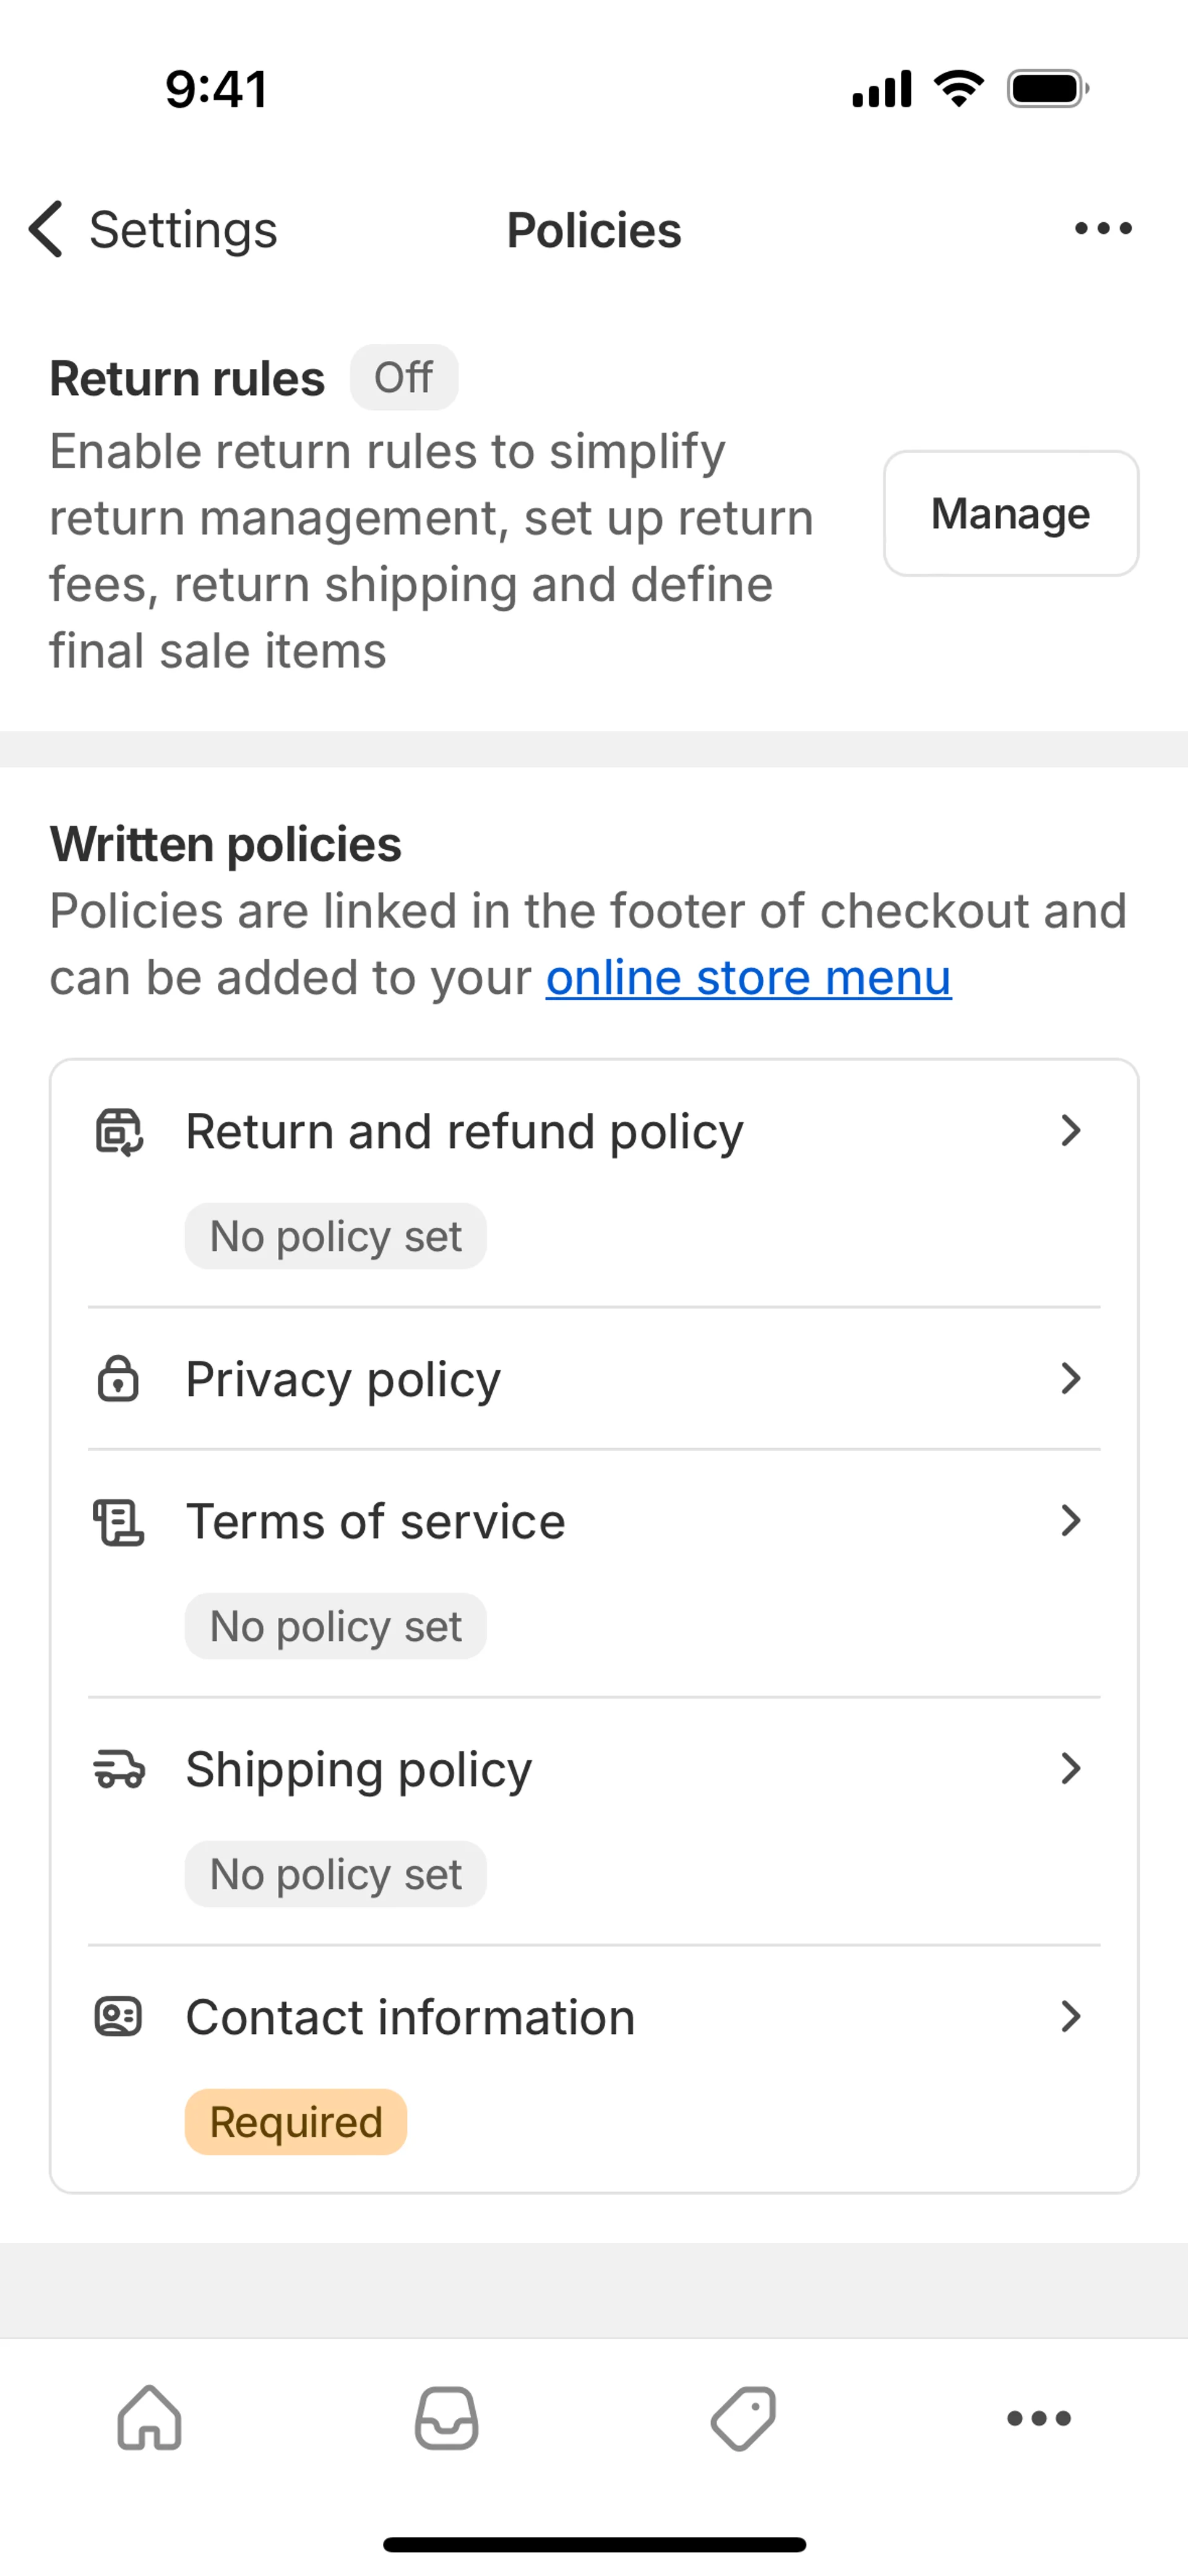Go to the Home tab
Image resolution: width=1188 pixels, height=2576 pixels.
point(150,2418)
